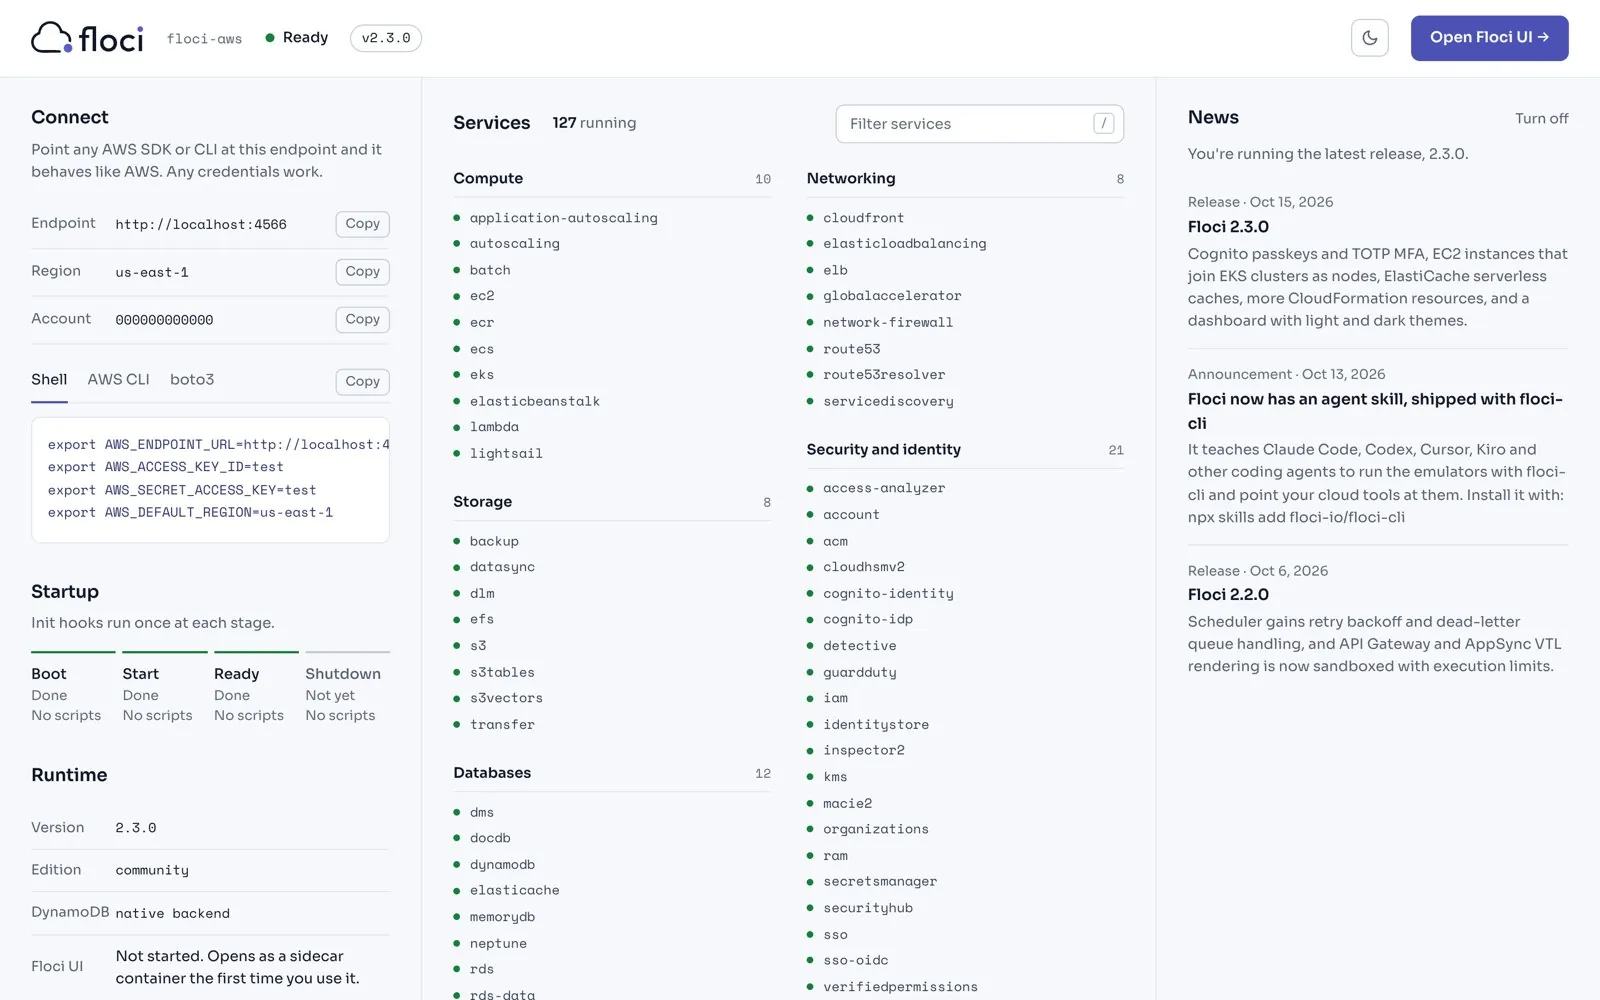The image size is (1600, 1000).
Task: Switch to the boto3 tab
Action: [192, 380]
